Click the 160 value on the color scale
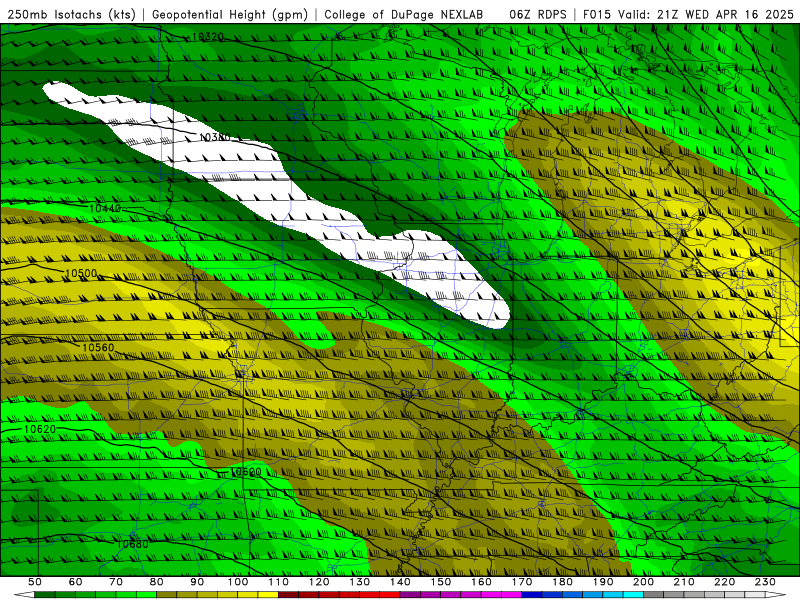 (x=481, y=582)
